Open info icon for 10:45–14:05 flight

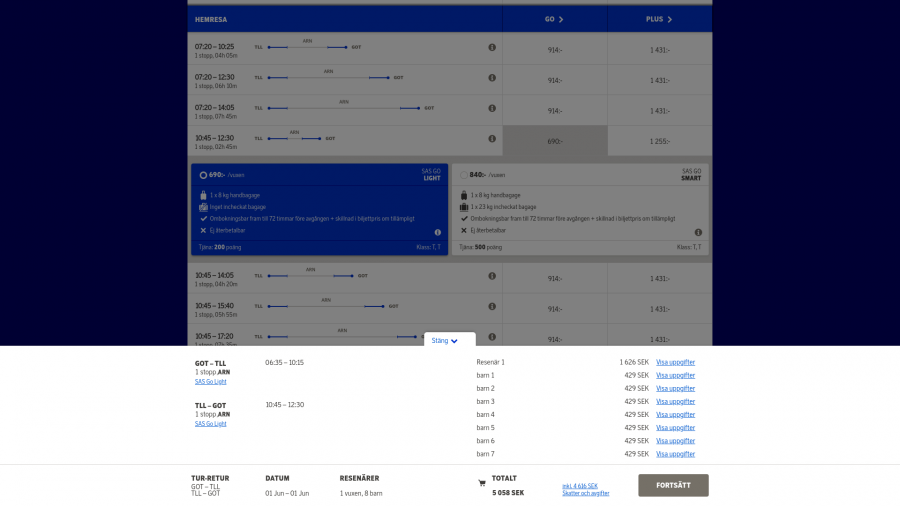[x=492, y=276]
